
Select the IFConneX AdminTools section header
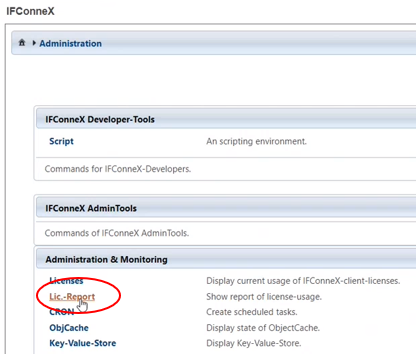[226, 208]
